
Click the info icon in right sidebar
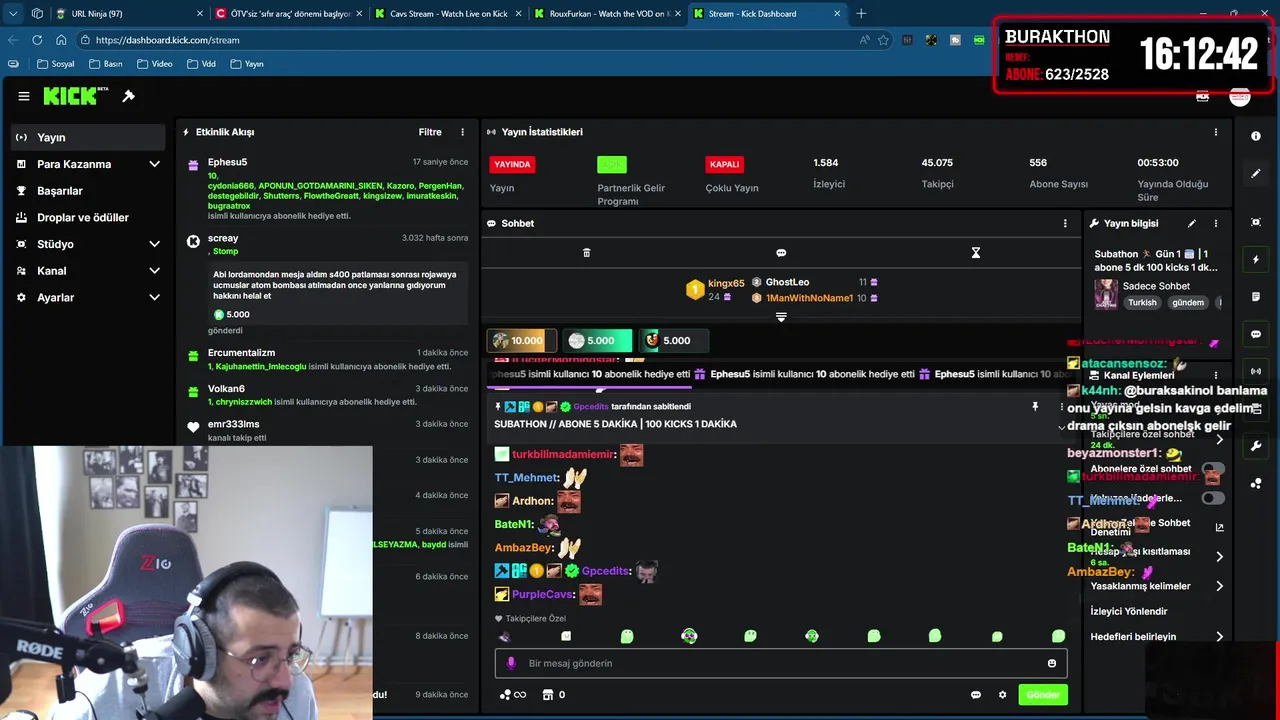pos(1256,136)
